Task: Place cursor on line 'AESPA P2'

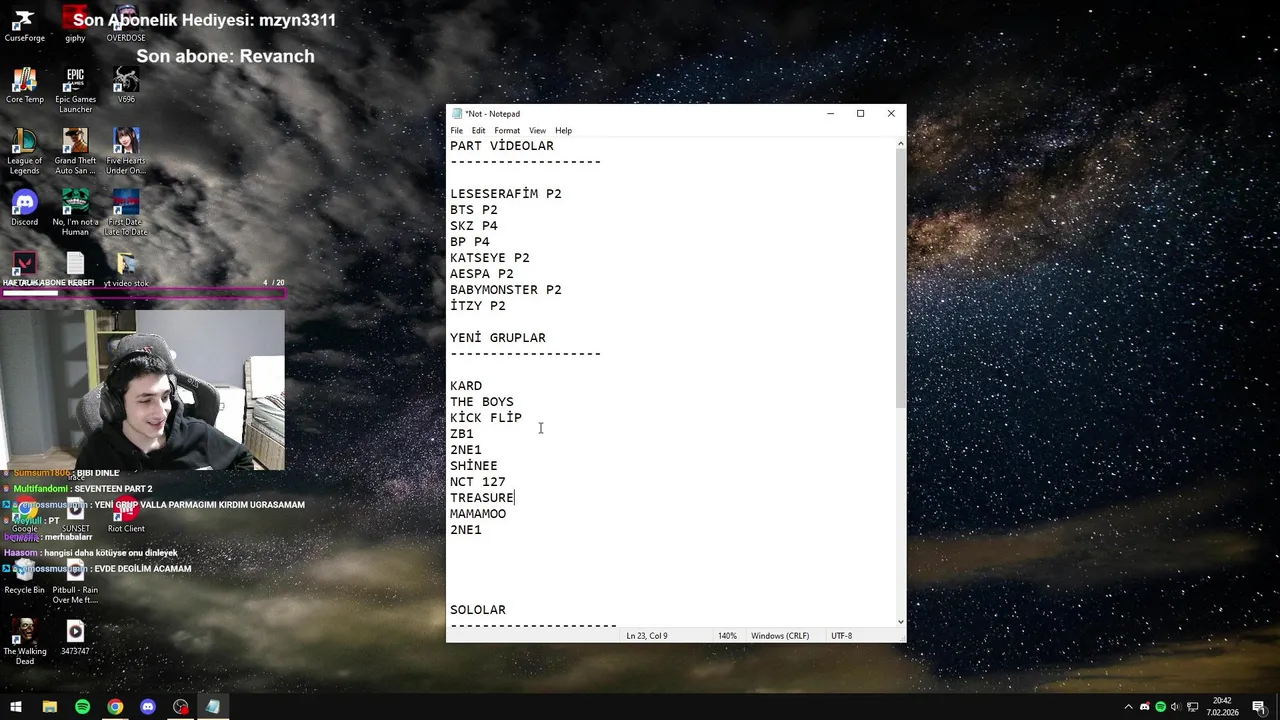Action: [482, 274]
